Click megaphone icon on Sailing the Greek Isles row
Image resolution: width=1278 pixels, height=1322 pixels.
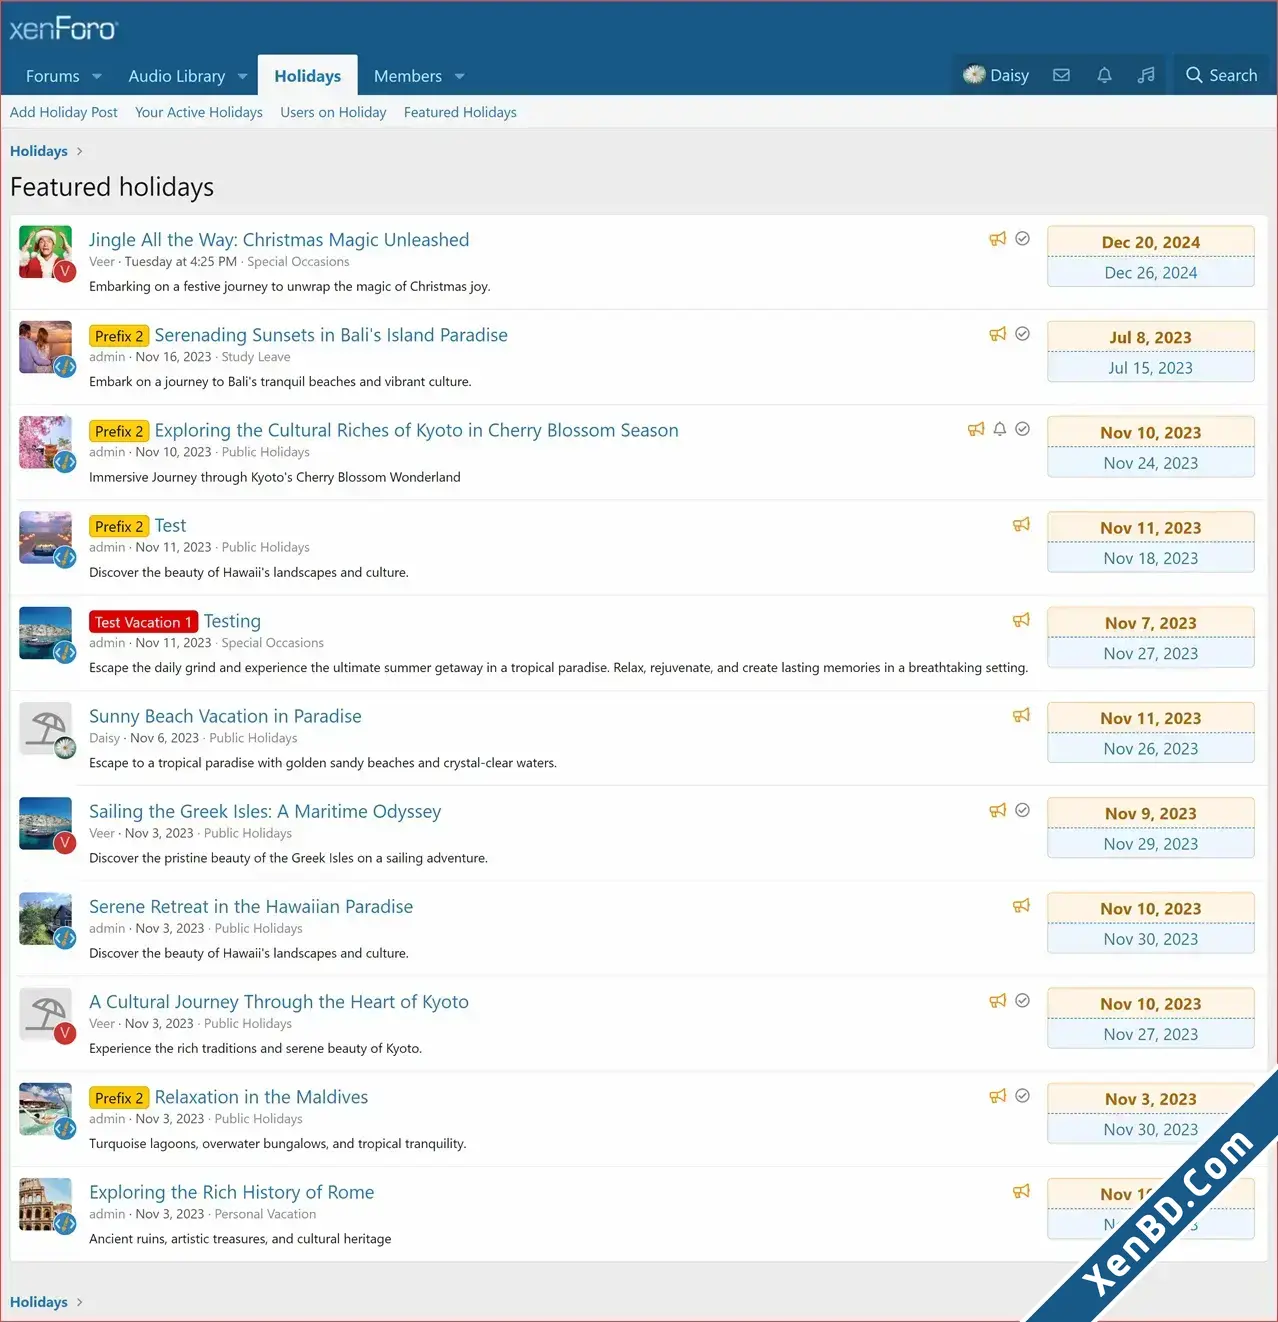point(998,810)
